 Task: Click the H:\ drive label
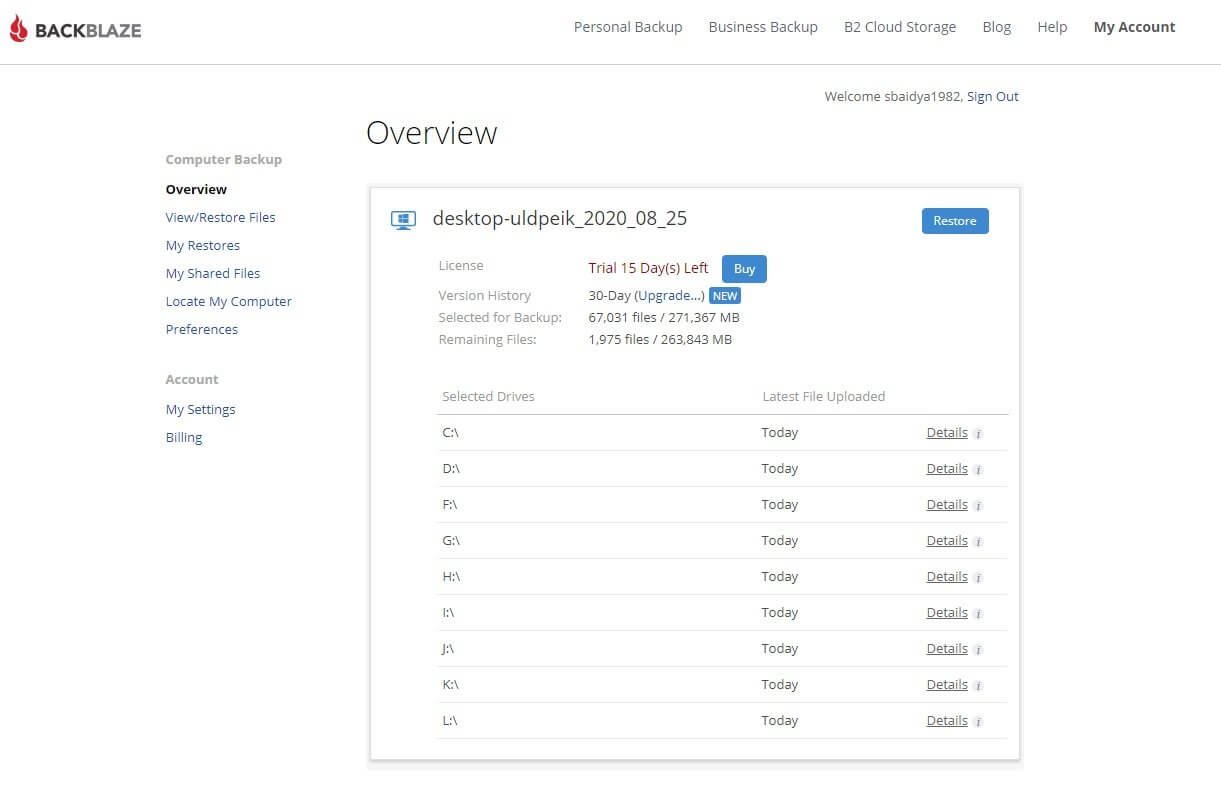click(x=451, y=577)
